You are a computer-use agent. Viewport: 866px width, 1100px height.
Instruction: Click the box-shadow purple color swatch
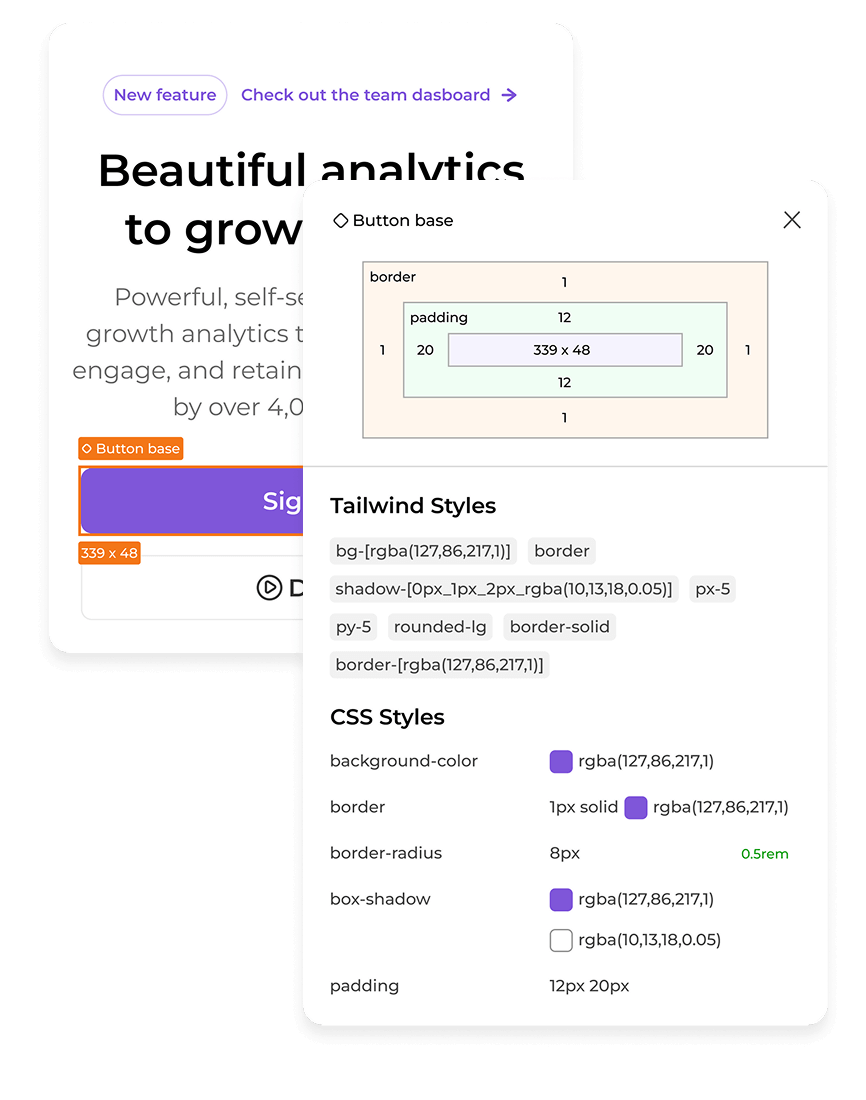pyautogui.click(x=561, y=899)
